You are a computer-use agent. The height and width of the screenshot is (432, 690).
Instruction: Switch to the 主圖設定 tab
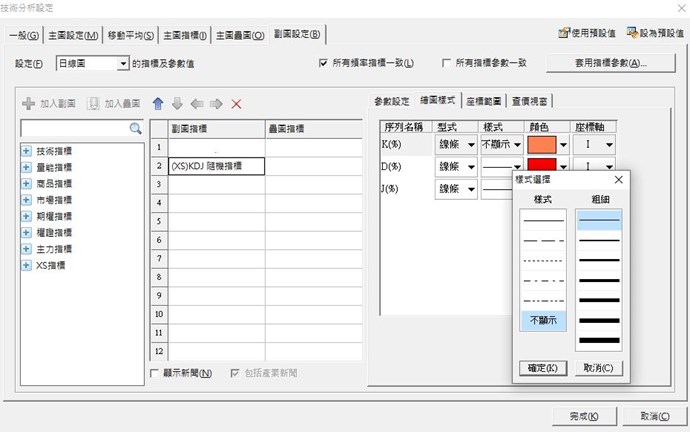pos(75,36)
